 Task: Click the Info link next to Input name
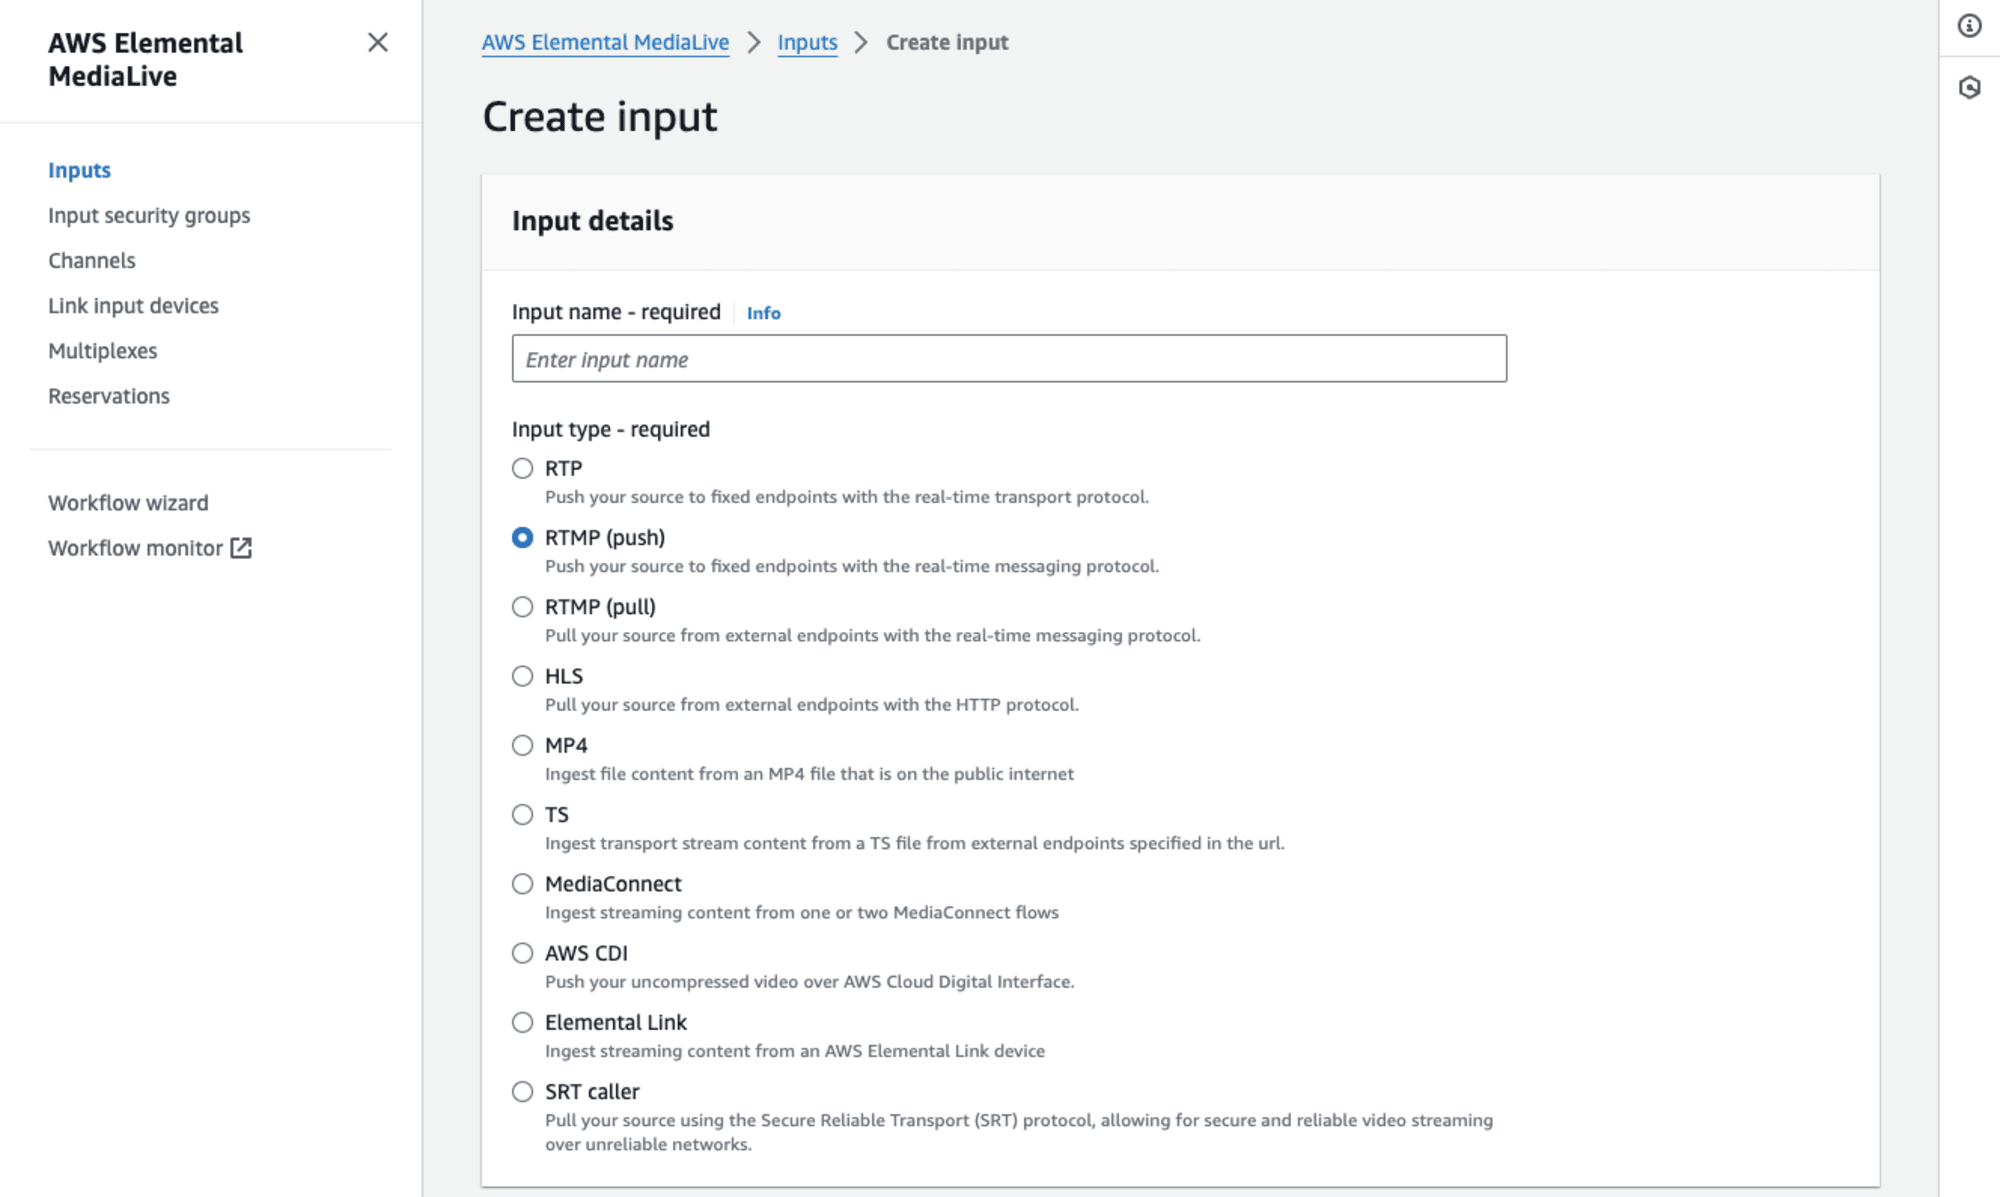[x=765, y=312]
